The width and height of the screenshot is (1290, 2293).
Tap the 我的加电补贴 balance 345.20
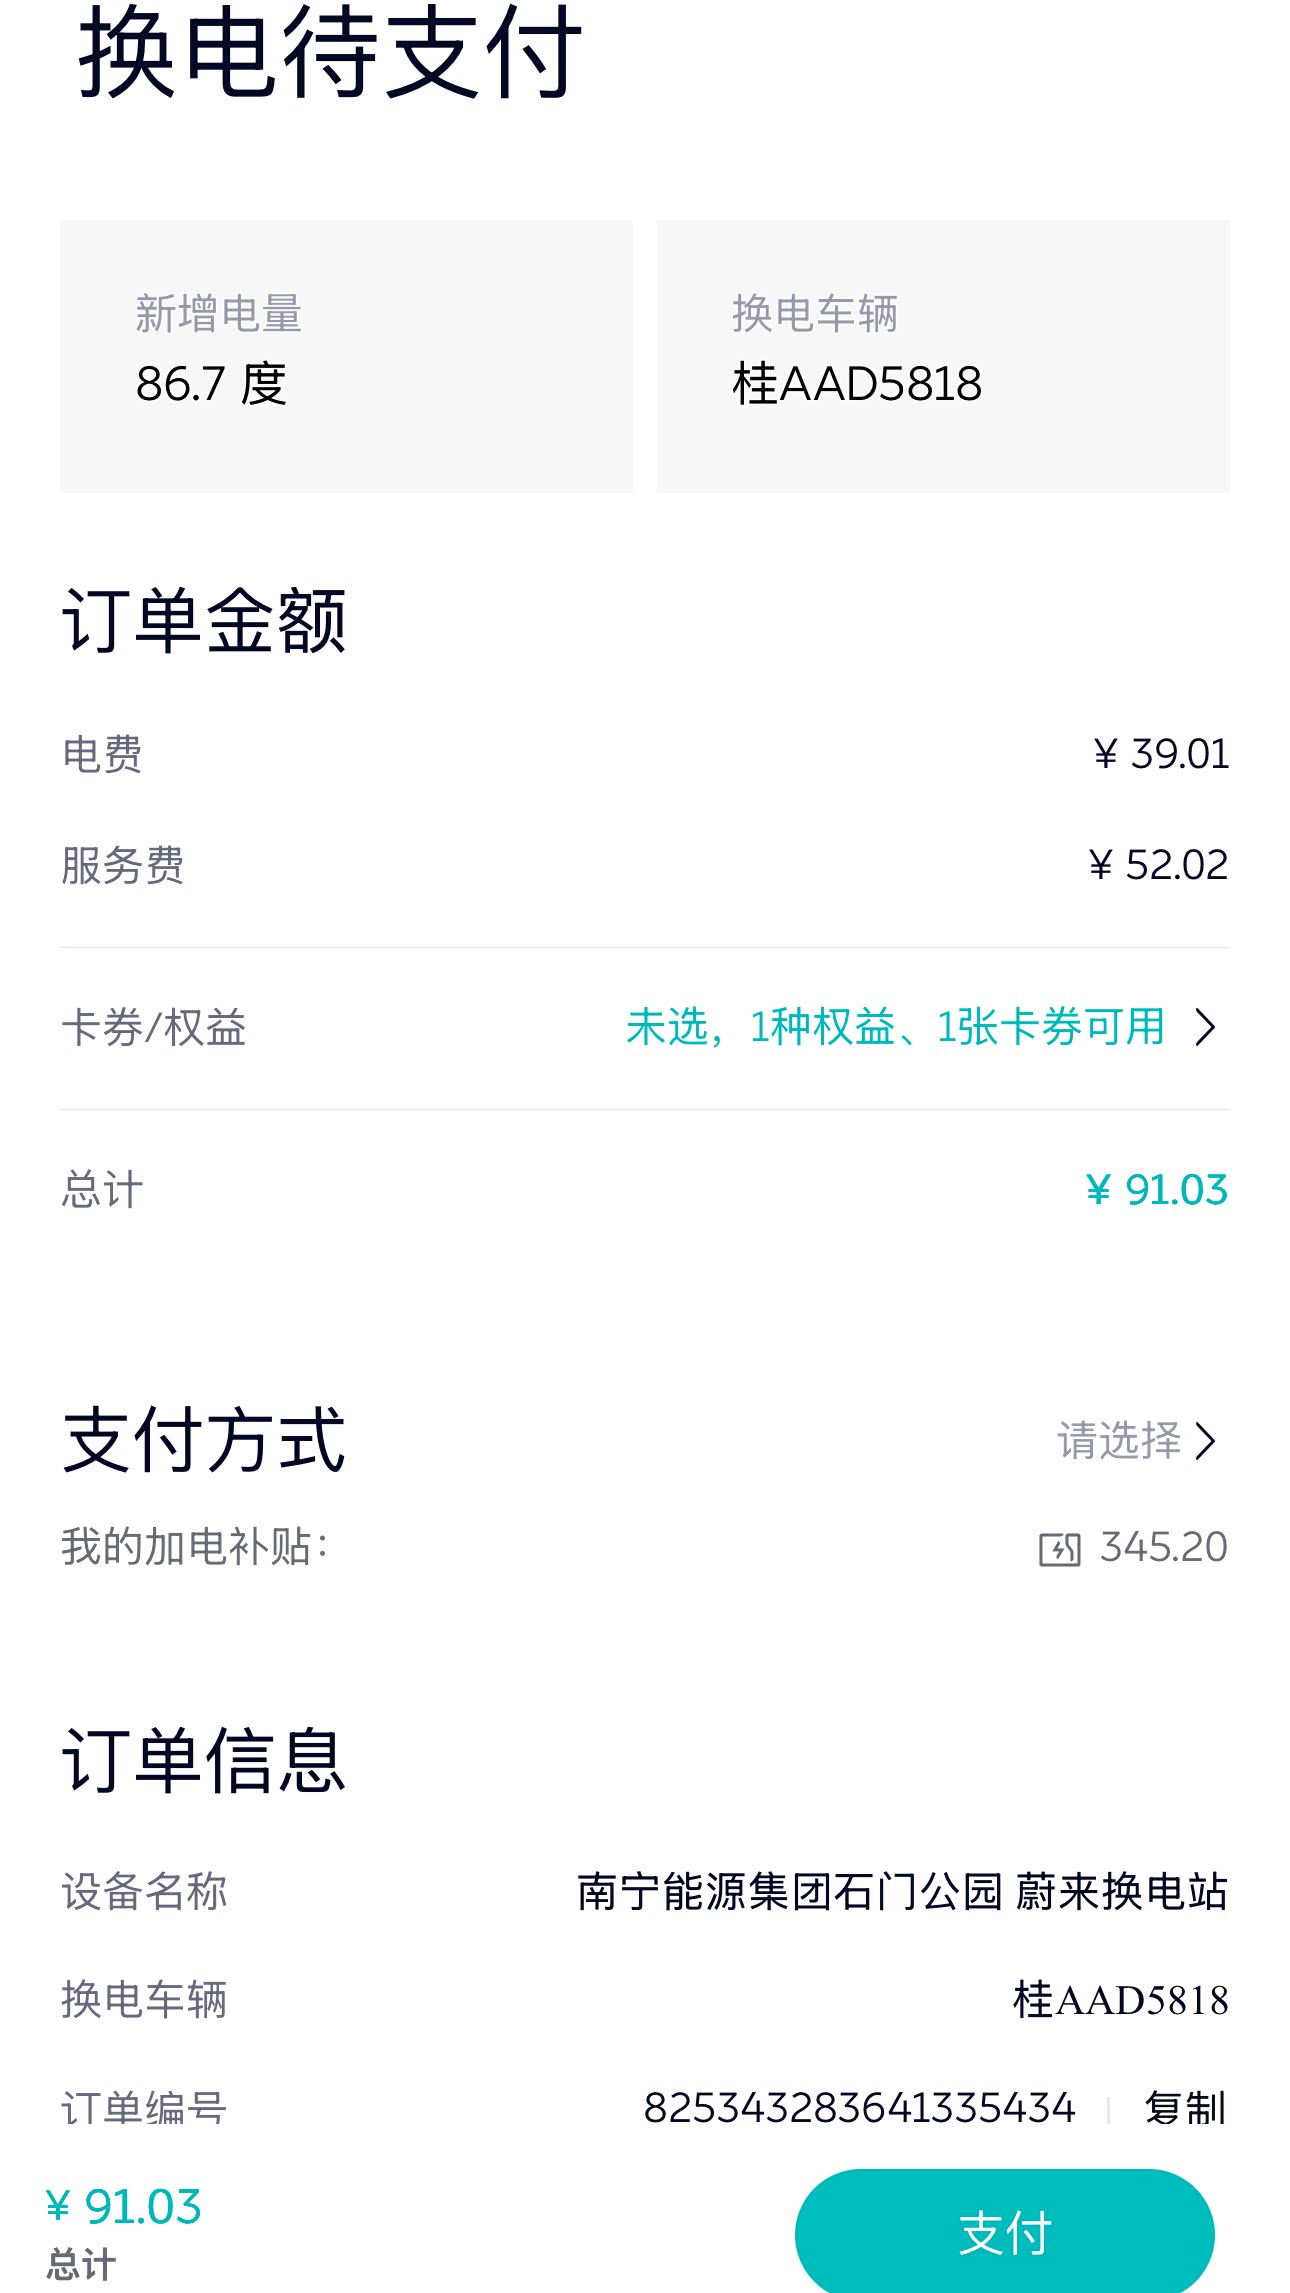tap(1163, 1547)
